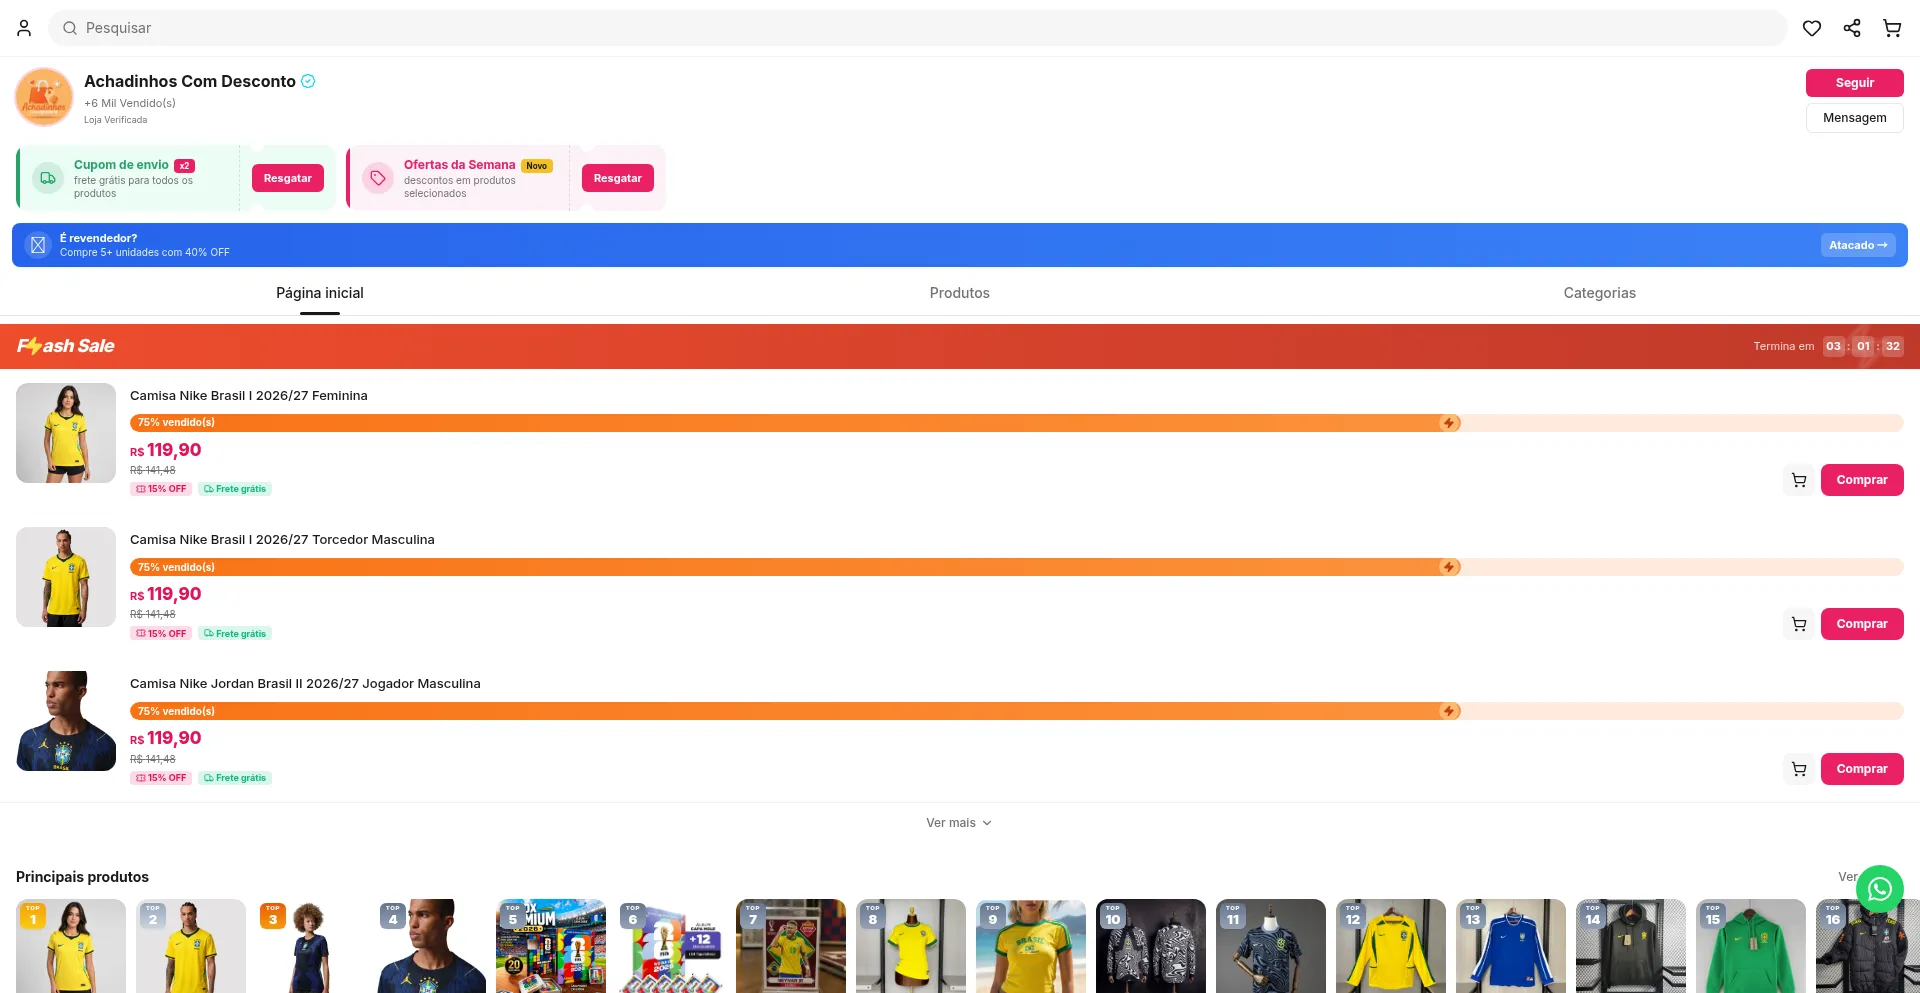Buy the Torcedor Masculina shirt
The image size is (1920, 993).
[1862, 624]
